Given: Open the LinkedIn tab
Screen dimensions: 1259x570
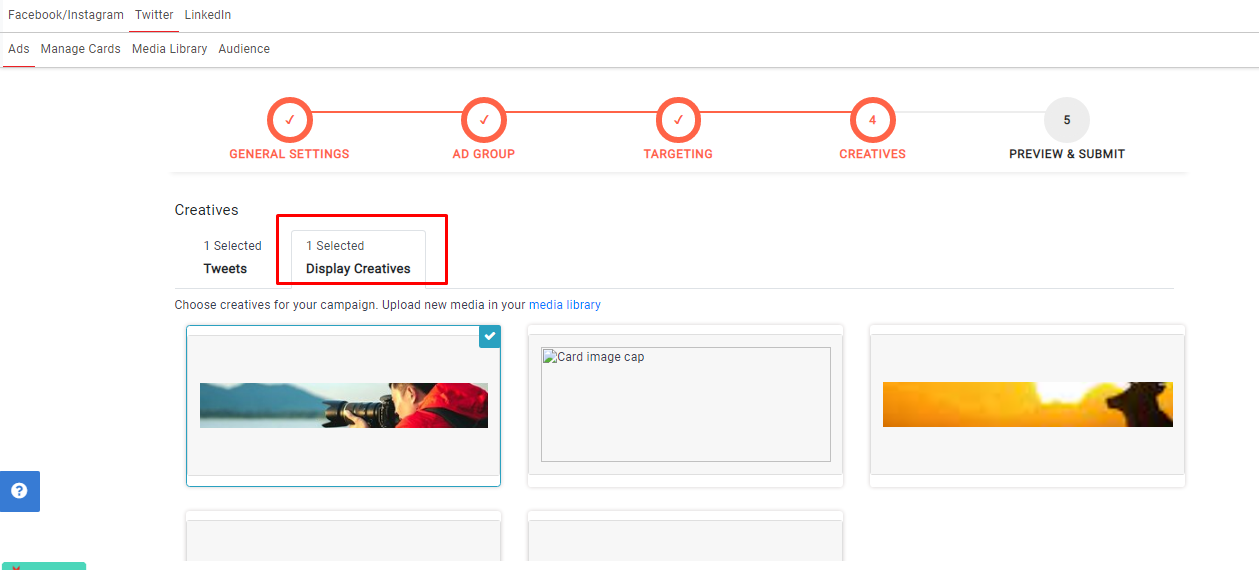Looking at the screenshot, I should point(208,15).
